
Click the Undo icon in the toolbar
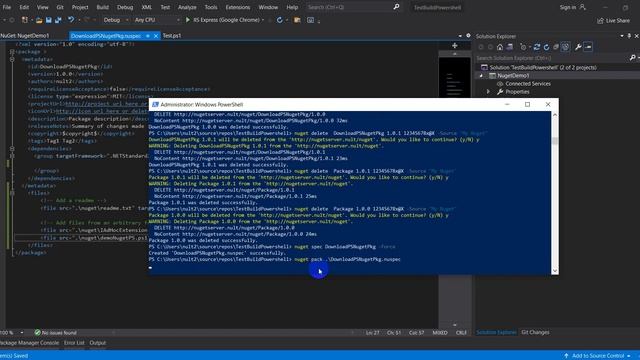(x=71, y=20)
